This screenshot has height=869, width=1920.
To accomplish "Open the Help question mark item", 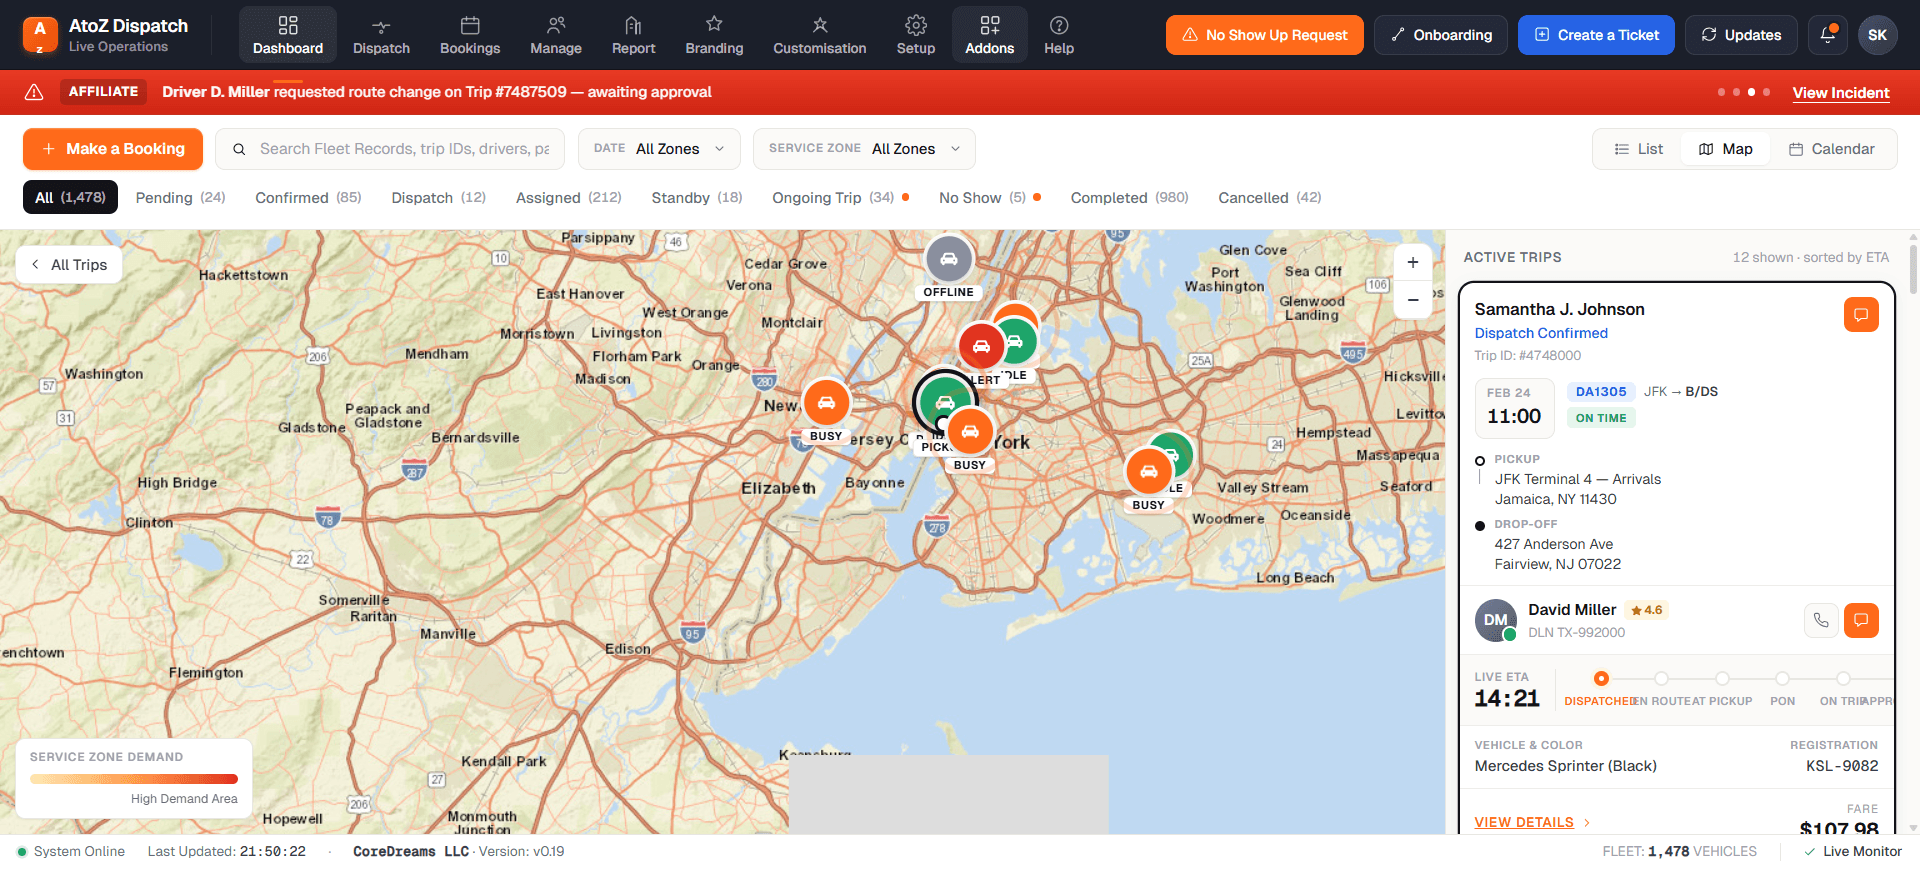I will point(1059,35).
